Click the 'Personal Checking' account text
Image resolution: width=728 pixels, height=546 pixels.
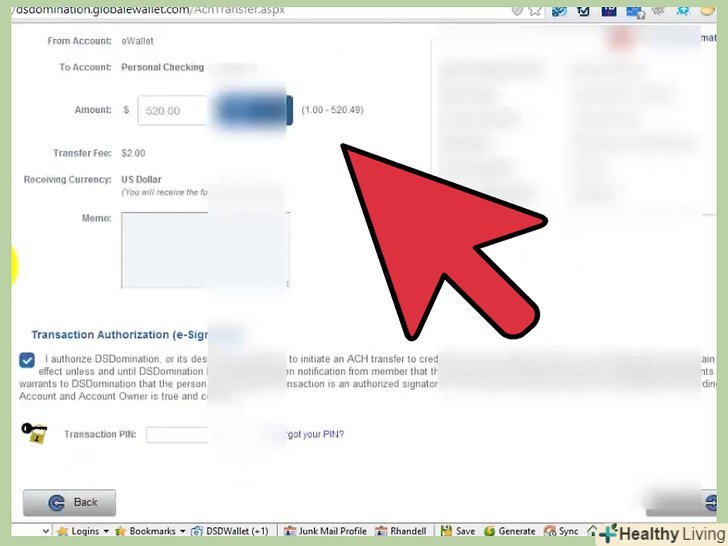[x=162, y=67]
